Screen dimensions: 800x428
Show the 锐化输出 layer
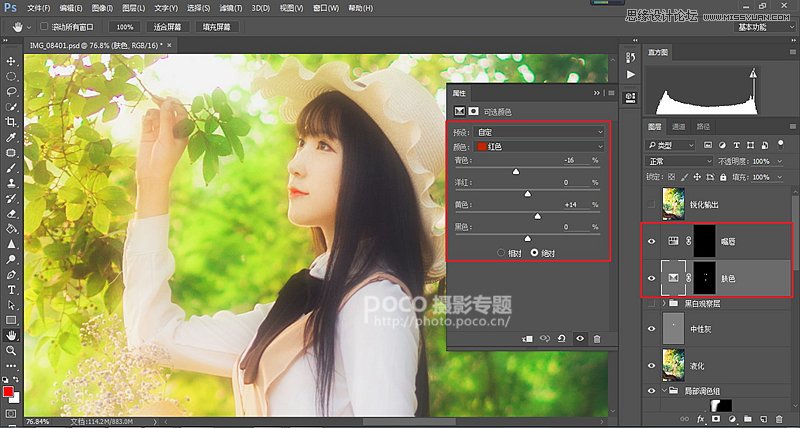(651, 205)
